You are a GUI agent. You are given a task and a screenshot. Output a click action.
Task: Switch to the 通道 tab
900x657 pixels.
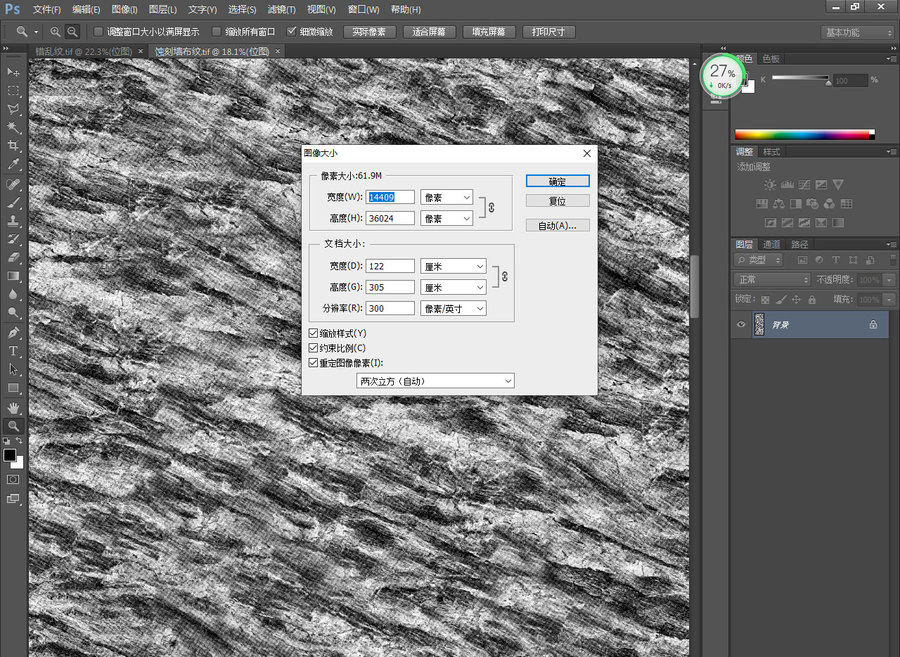[x=771, y=244]
